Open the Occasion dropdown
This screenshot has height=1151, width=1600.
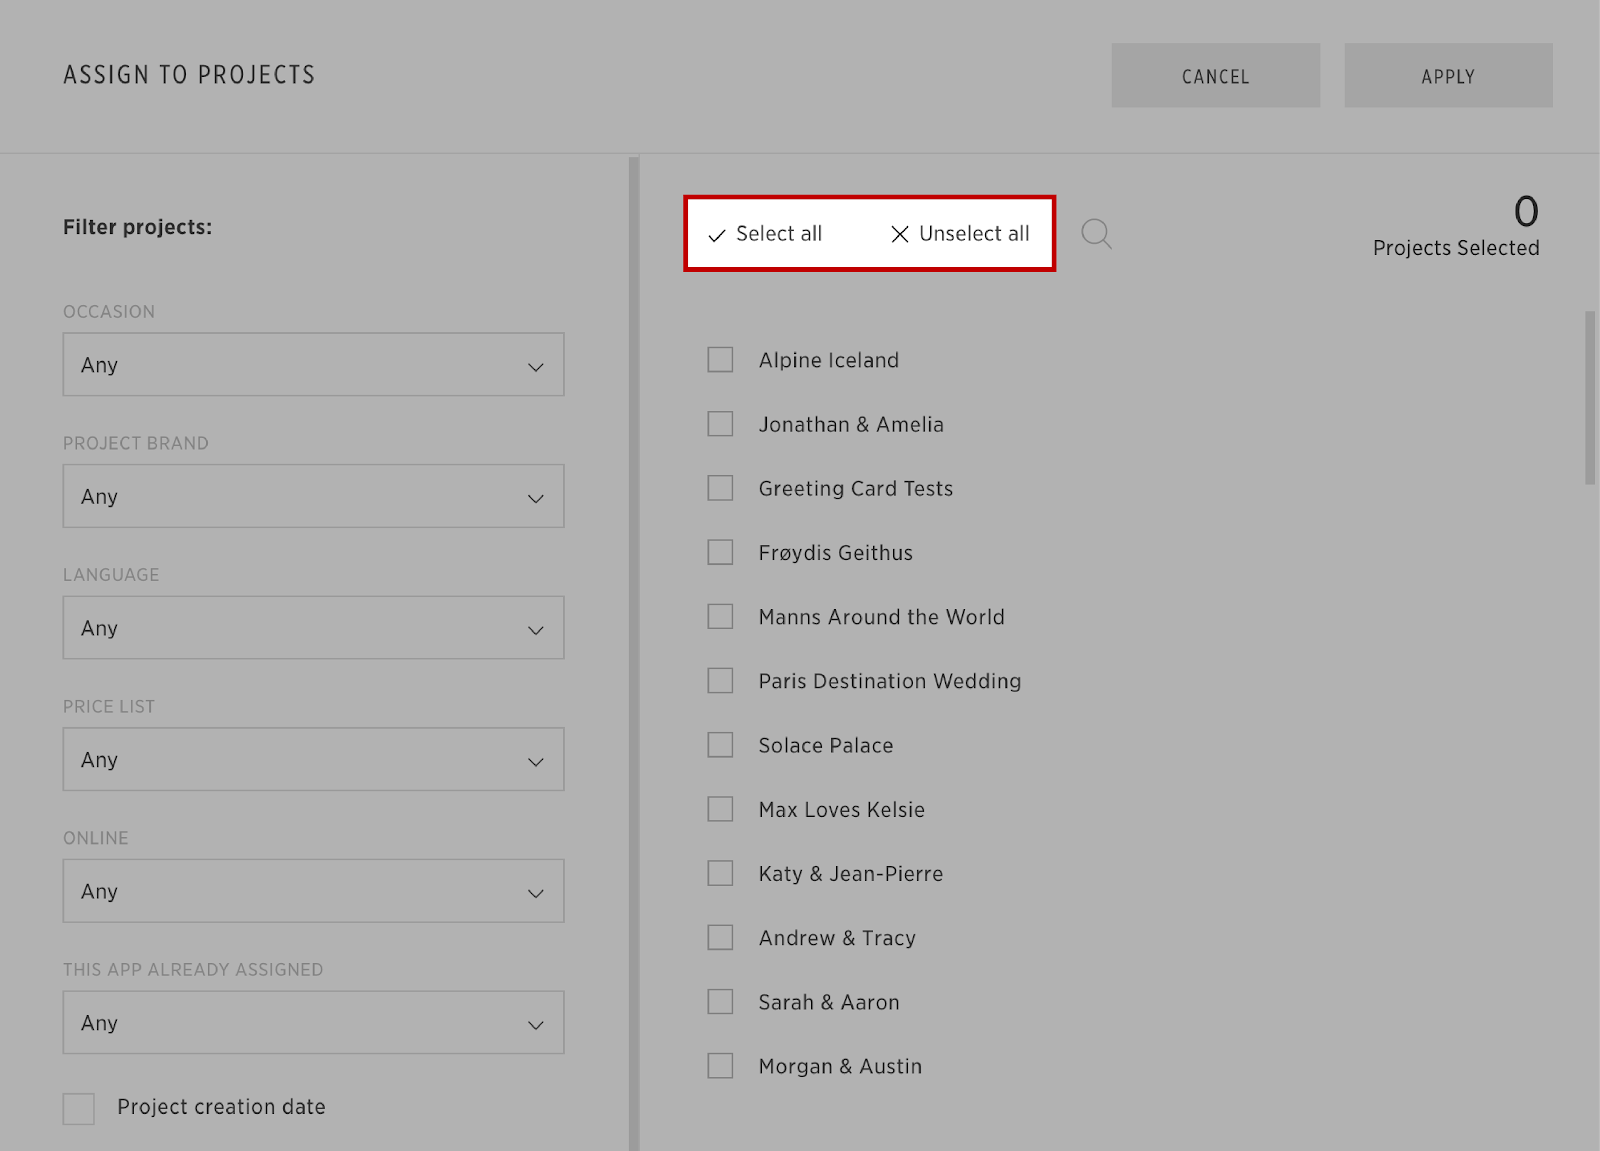pyautogui.click(x=313, y=365)
